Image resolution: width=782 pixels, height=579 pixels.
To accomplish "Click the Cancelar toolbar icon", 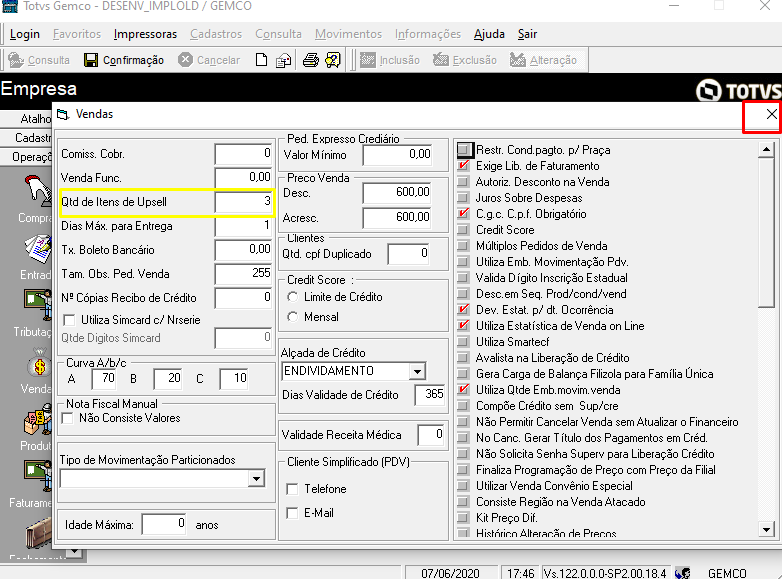I will [185, 59].
